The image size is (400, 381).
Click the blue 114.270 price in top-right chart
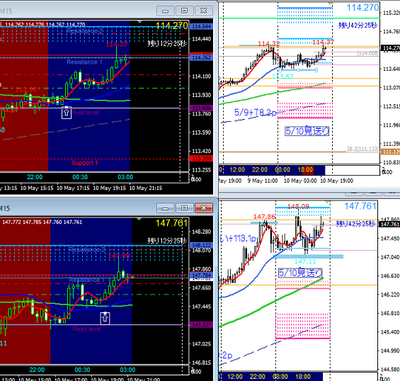pos(363,8)
